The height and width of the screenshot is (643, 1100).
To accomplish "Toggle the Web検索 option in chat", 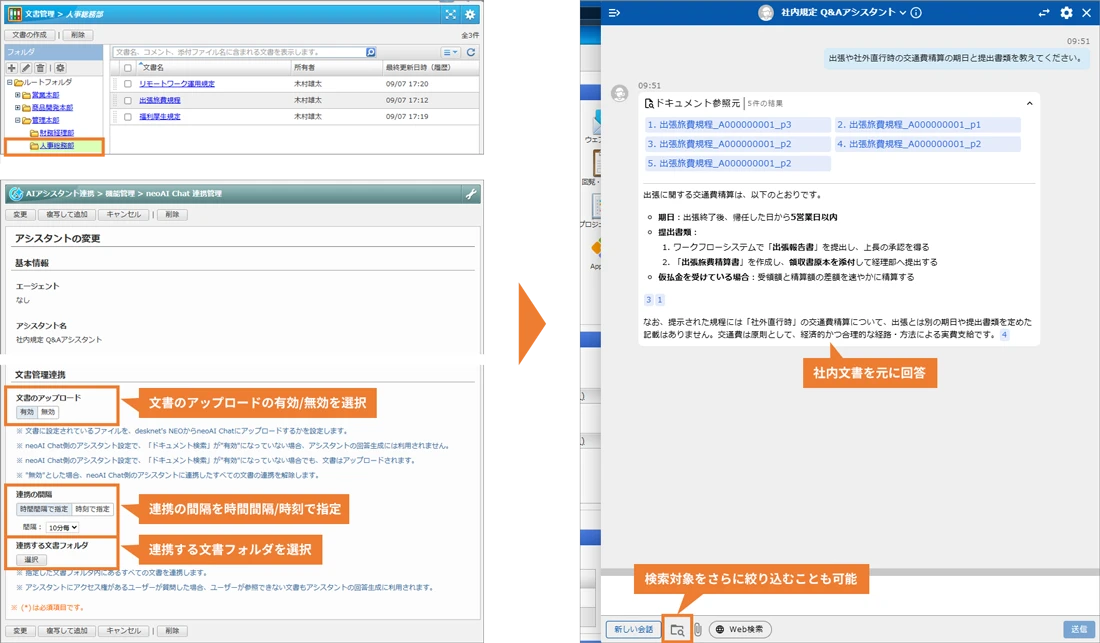I will tap(740, 630).
